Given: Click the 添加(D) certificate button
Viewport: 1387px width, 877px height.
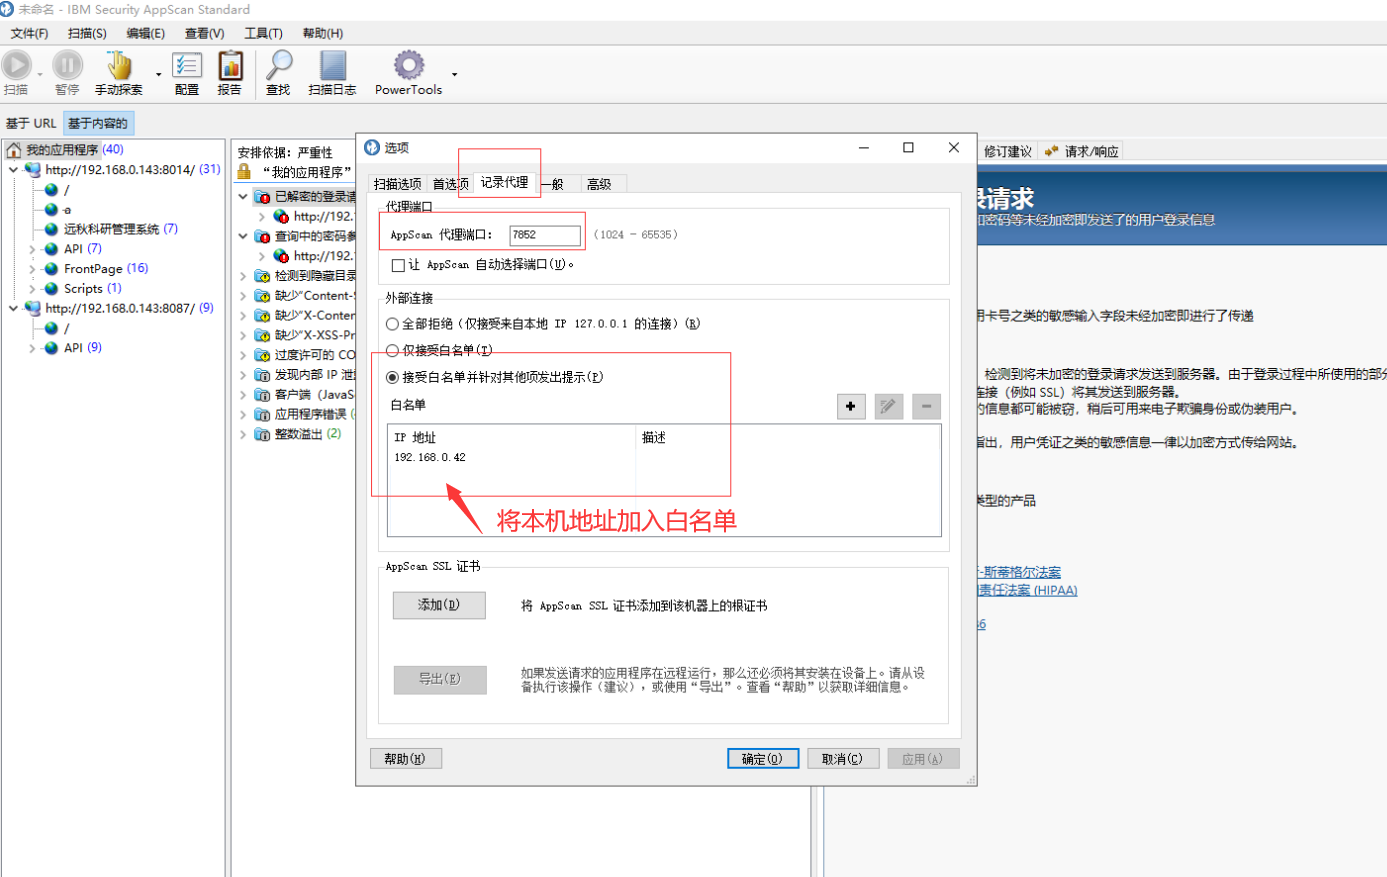Looking at the screenshot, I should click(x=439, y=605).
